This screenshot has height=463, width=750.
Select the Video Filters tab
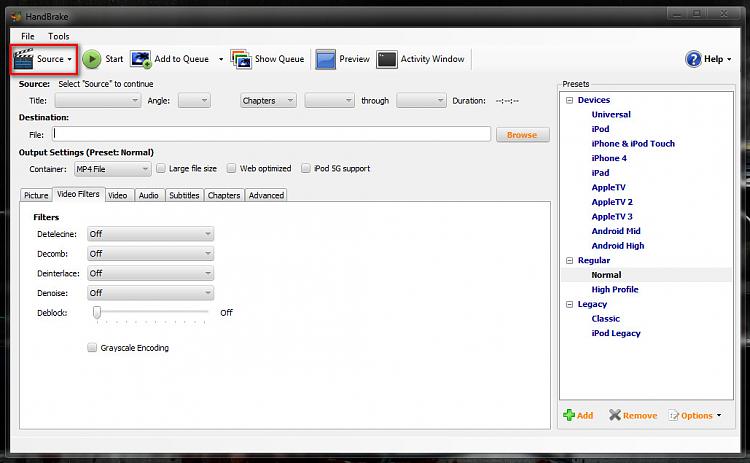78,194
